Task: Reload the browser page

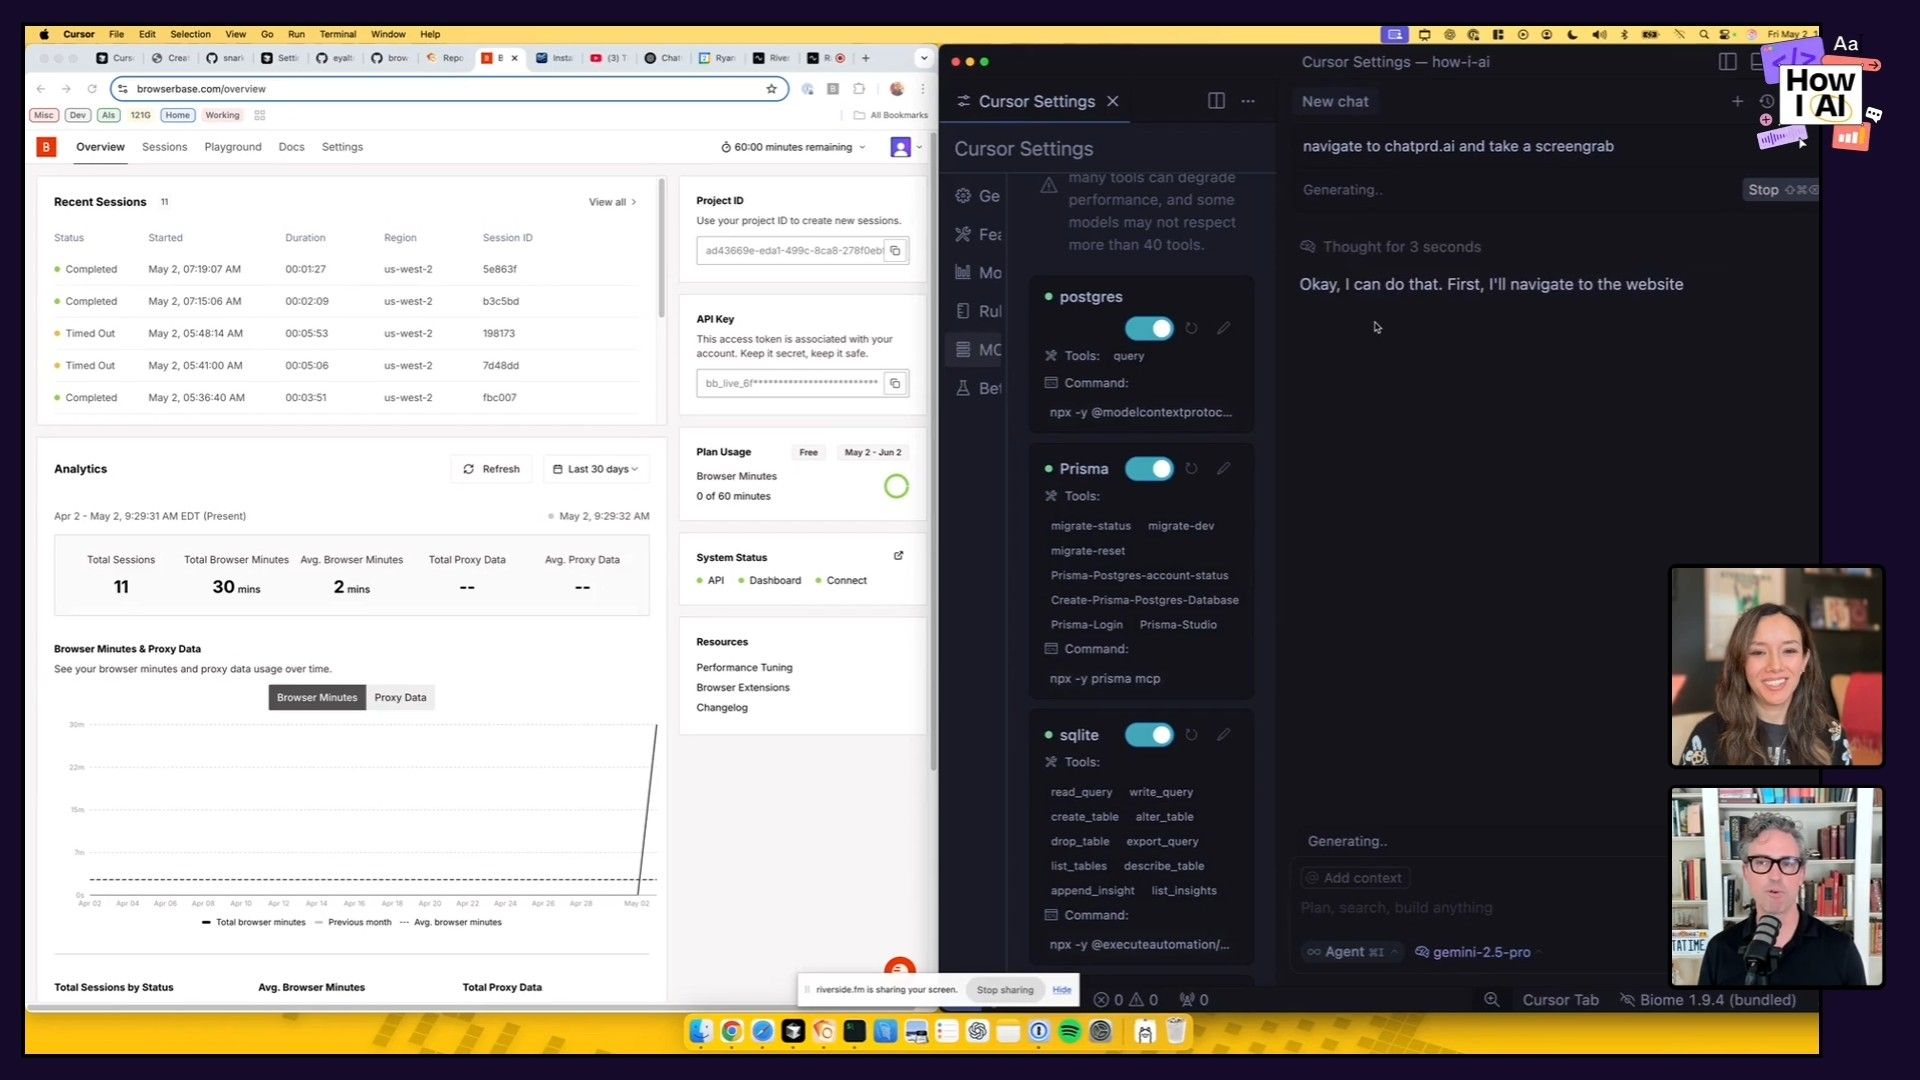Action: [x=92, y=89]
